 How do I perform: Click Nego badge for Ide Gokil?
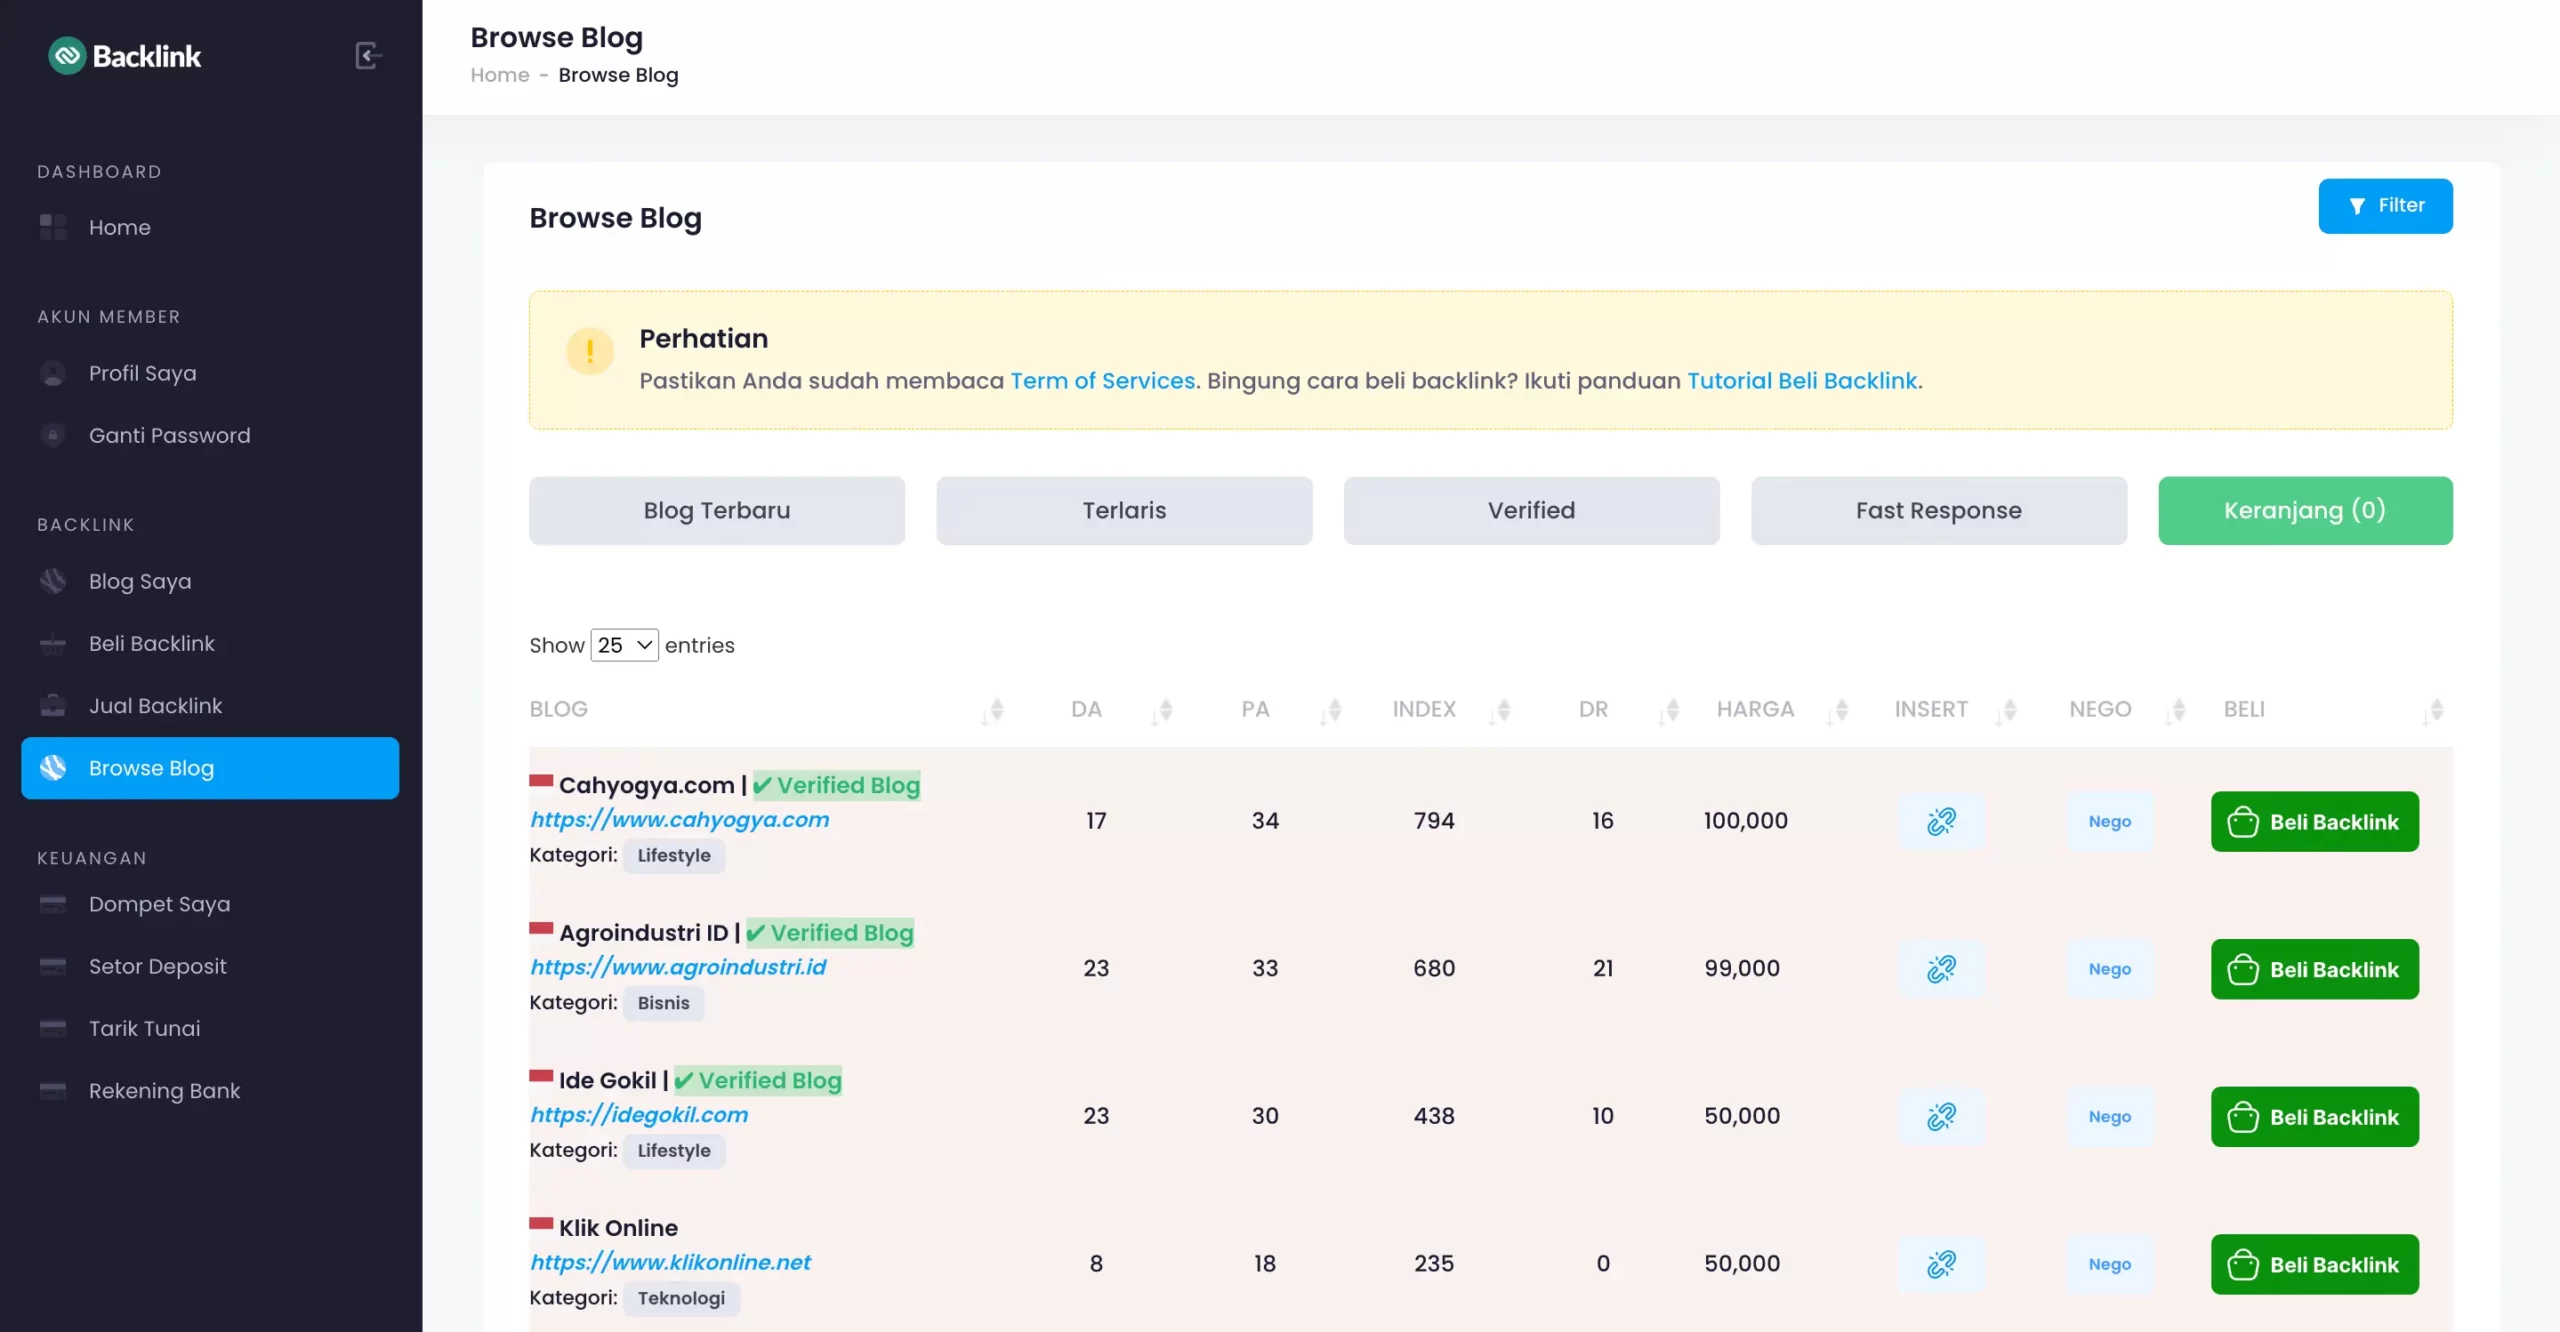[x=2109, y=1116]
